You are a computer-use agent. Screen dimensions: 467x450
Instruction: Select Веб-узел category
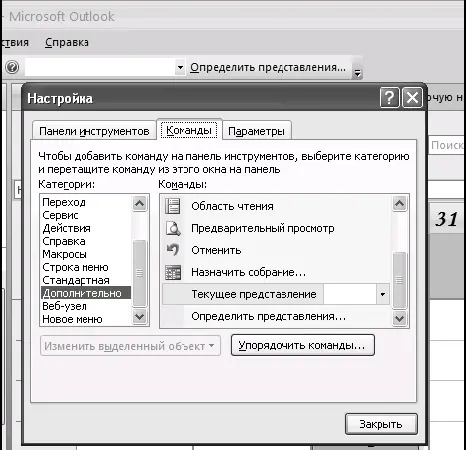86,306
